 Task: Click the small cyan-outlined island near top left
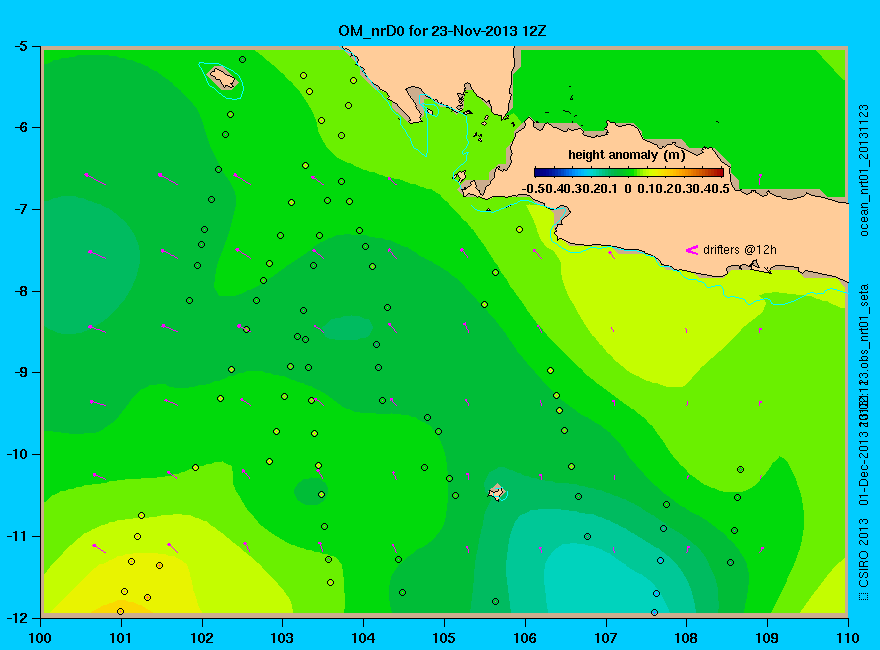point(223,79)
